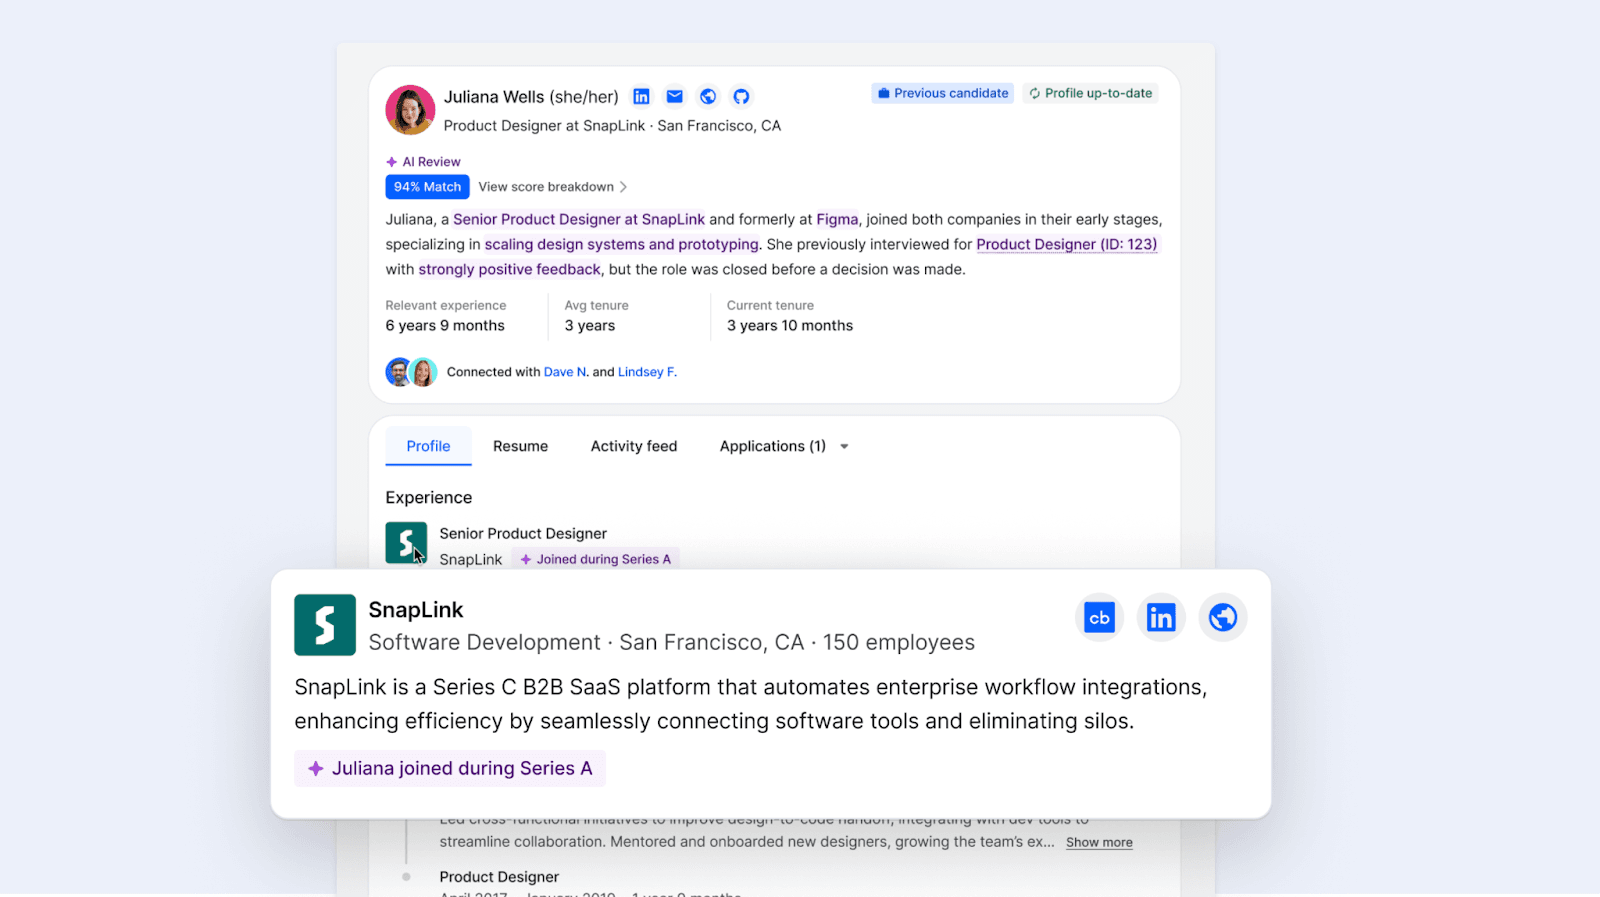Expand View score breakdown chevron

coord(623,187)
